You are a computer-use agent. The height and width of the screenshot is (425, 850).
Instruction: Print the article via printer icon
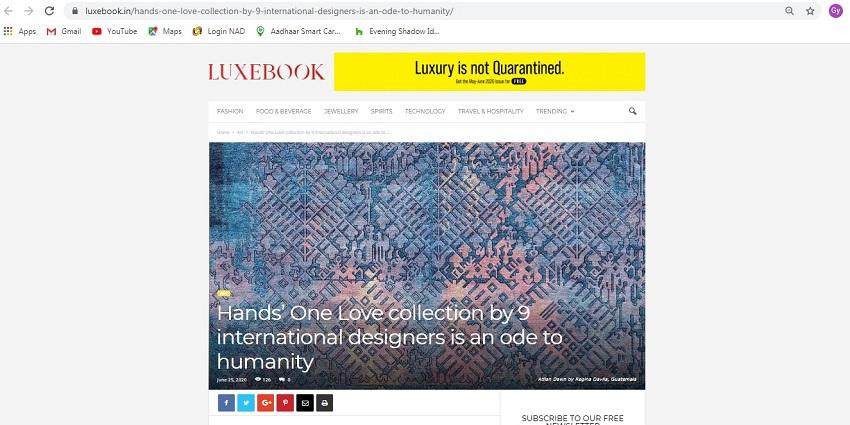pos(324,403)
